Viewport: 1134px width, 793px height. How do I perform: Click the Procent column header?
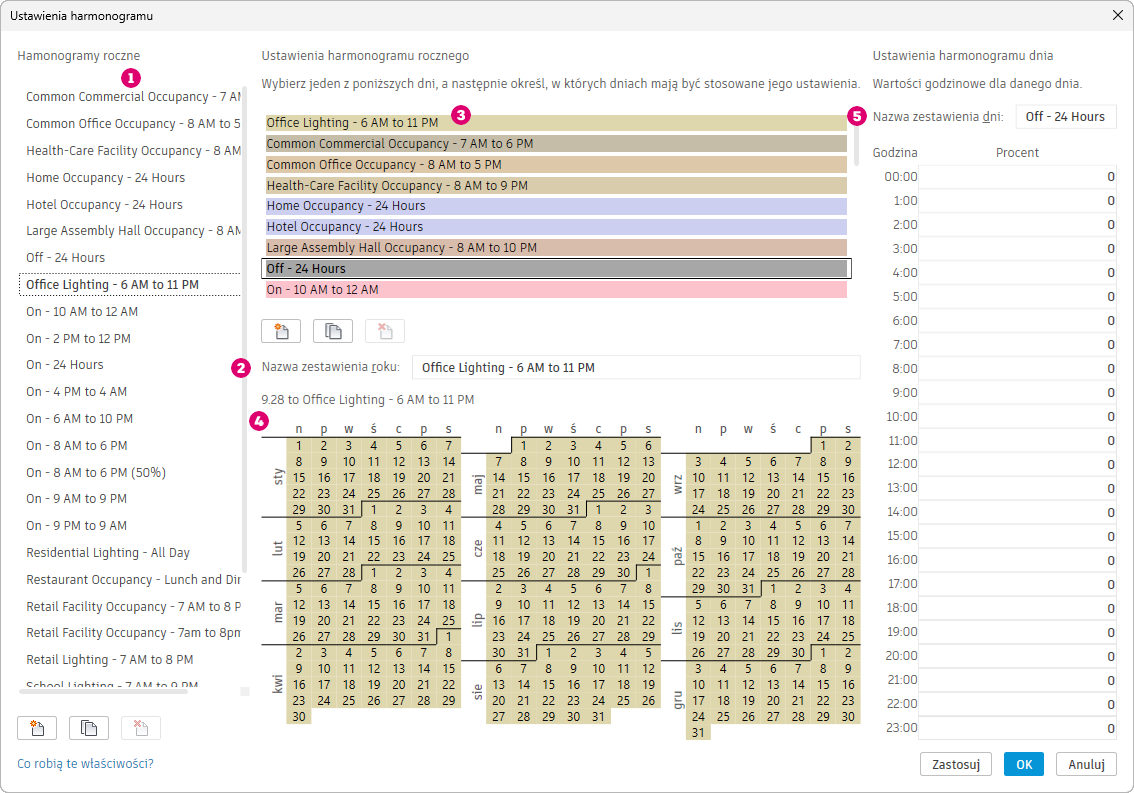(1017, 153)
